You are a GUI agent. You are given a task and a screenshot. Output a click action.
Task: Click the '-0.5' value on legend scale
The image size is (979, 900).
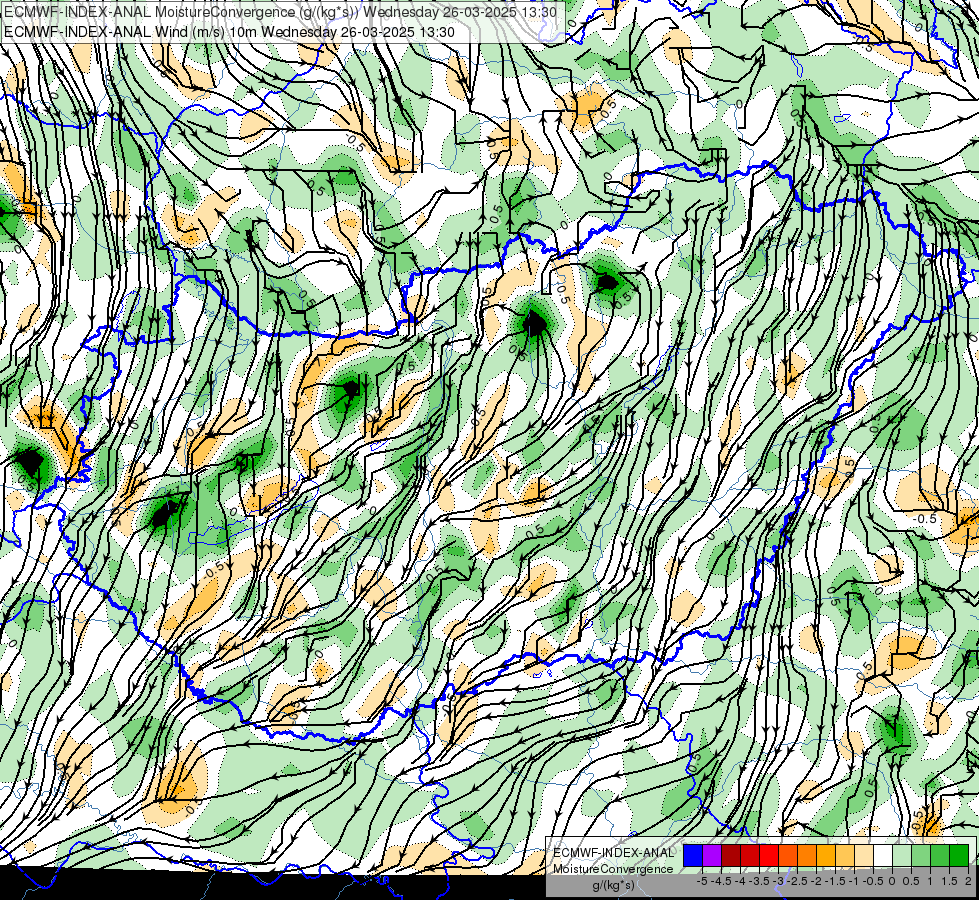[x=874, y=881]
